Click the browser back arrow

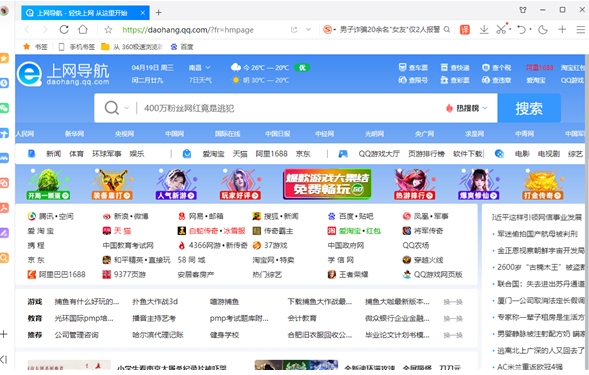(27, 30)
